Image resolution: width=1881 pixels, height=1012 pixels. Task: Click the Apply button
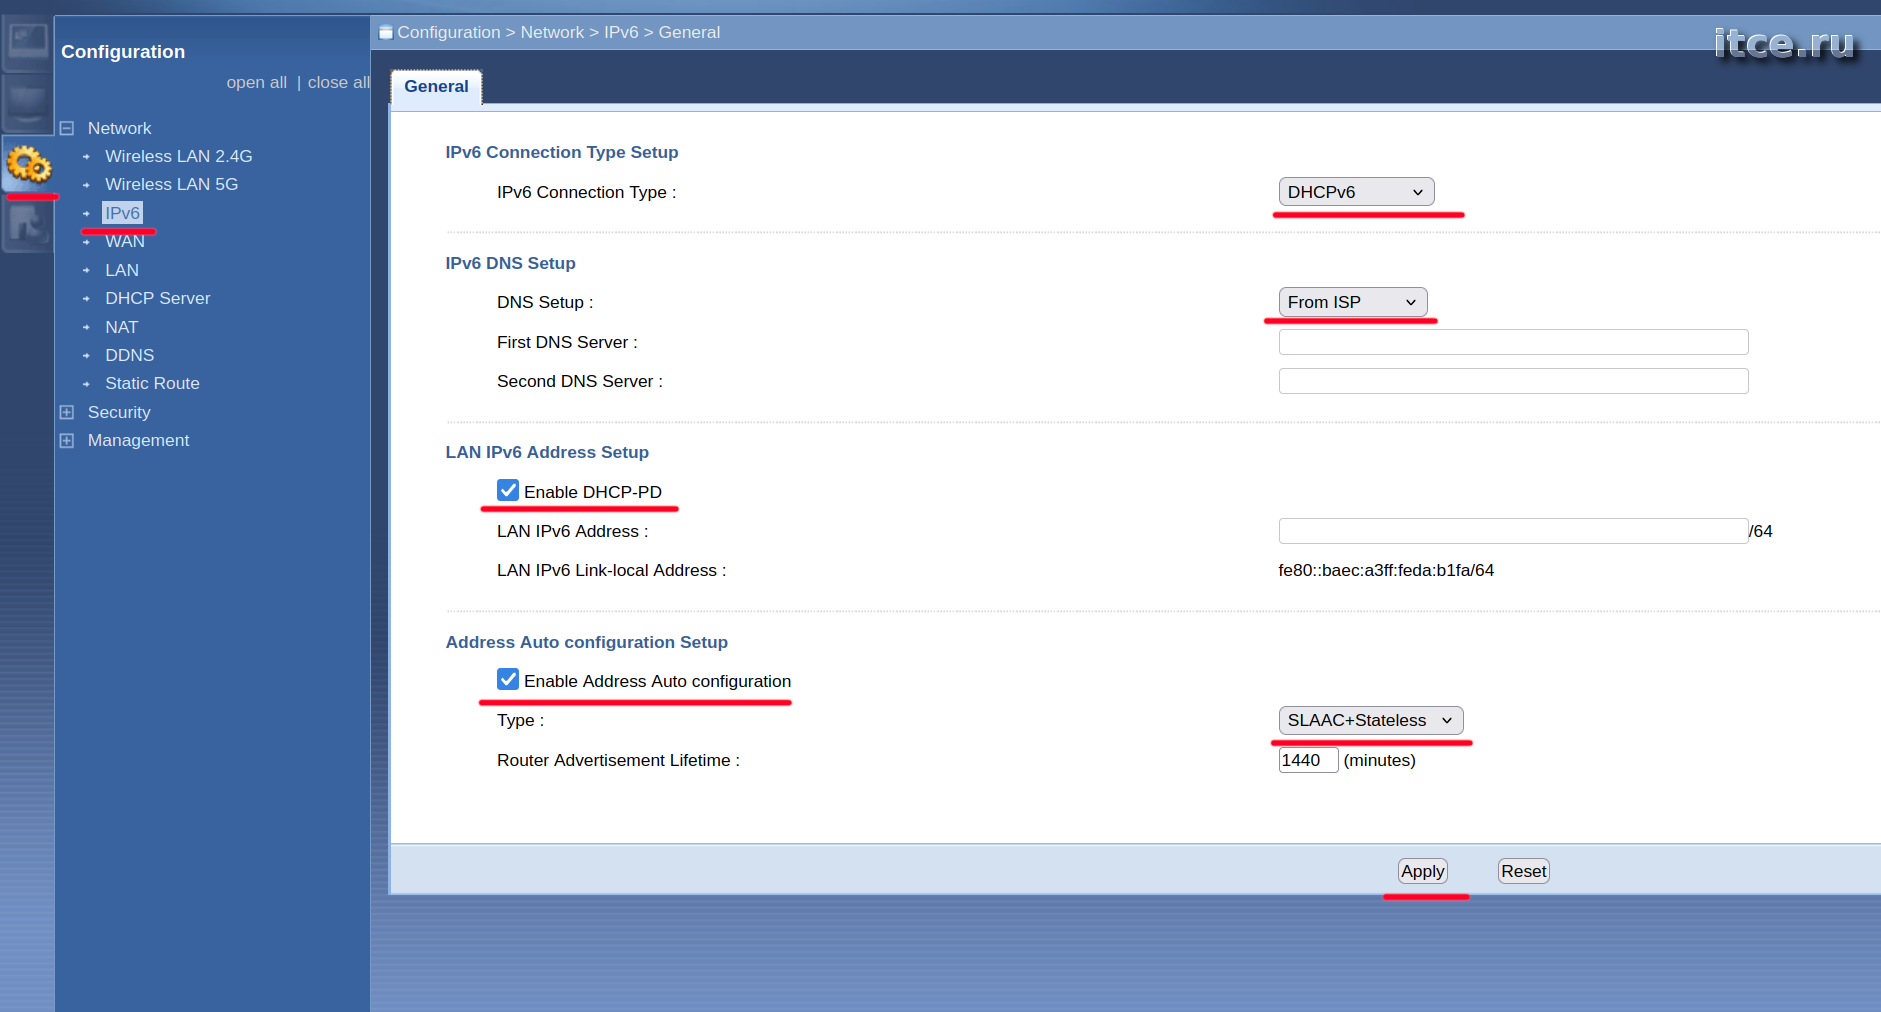(x=1423, y=871)
